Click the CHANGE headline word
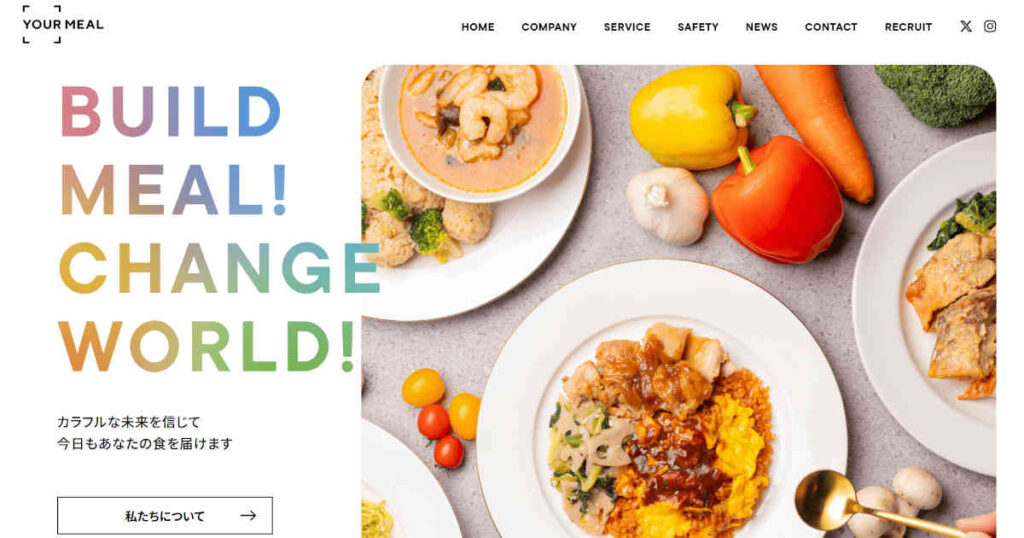The height and width of the screenshot is (538, 1024). tap(220, 268)
